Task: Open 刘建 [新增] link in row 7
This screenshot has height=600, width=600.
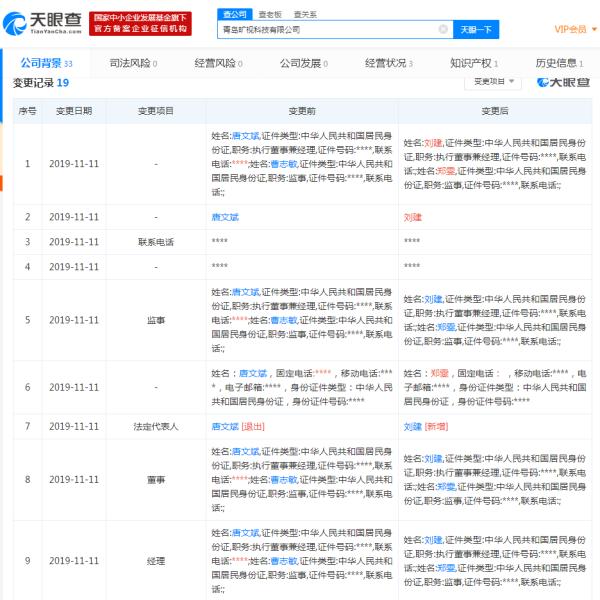Action: tap(426, 426)
